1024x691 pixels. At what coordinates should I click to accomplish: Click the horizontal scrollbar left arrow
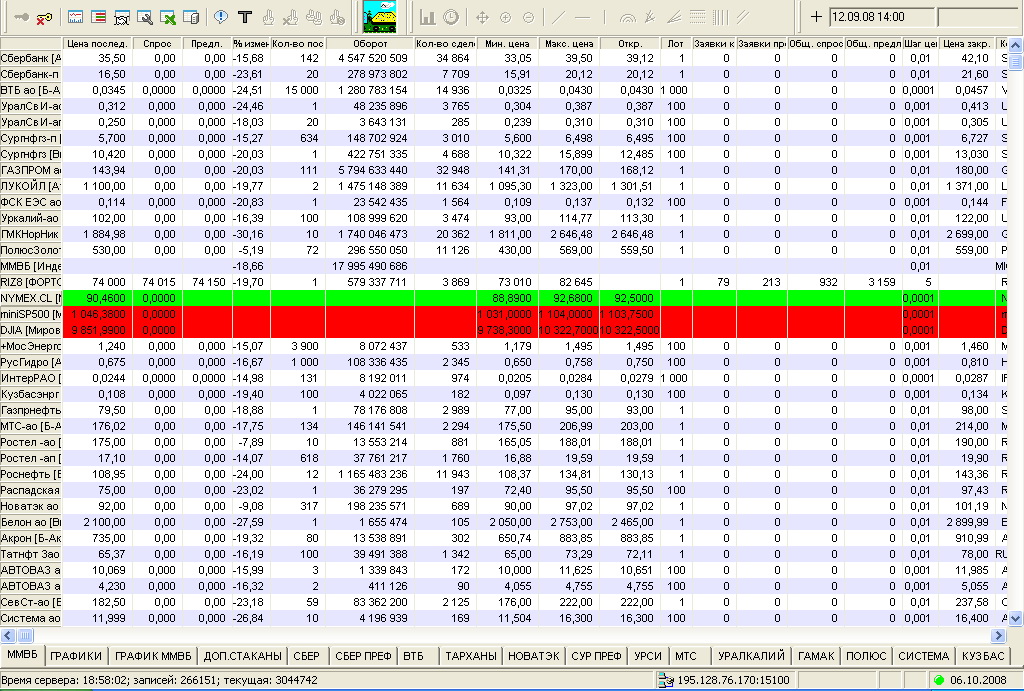pyautogui.click(x=8, y=635)
